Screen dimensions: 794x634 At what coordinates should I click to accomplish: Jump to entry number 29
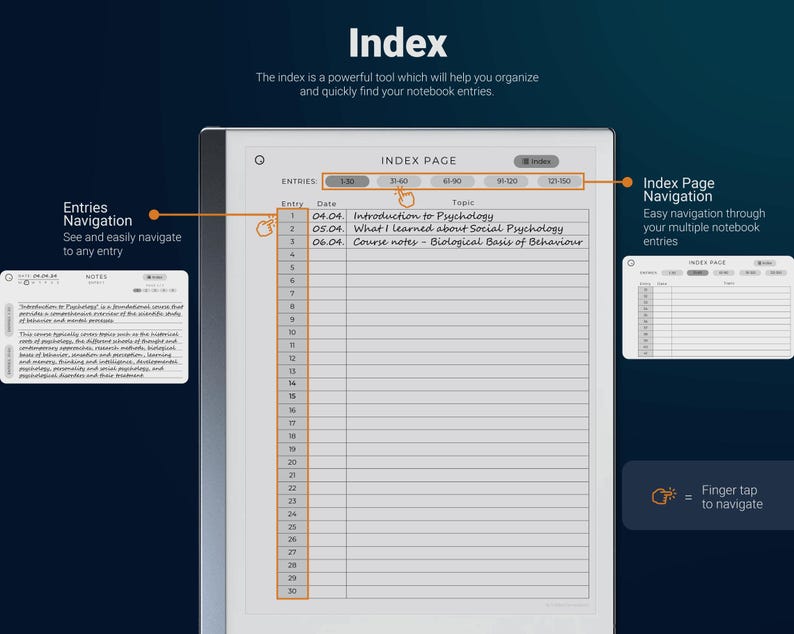coord(292,578)
